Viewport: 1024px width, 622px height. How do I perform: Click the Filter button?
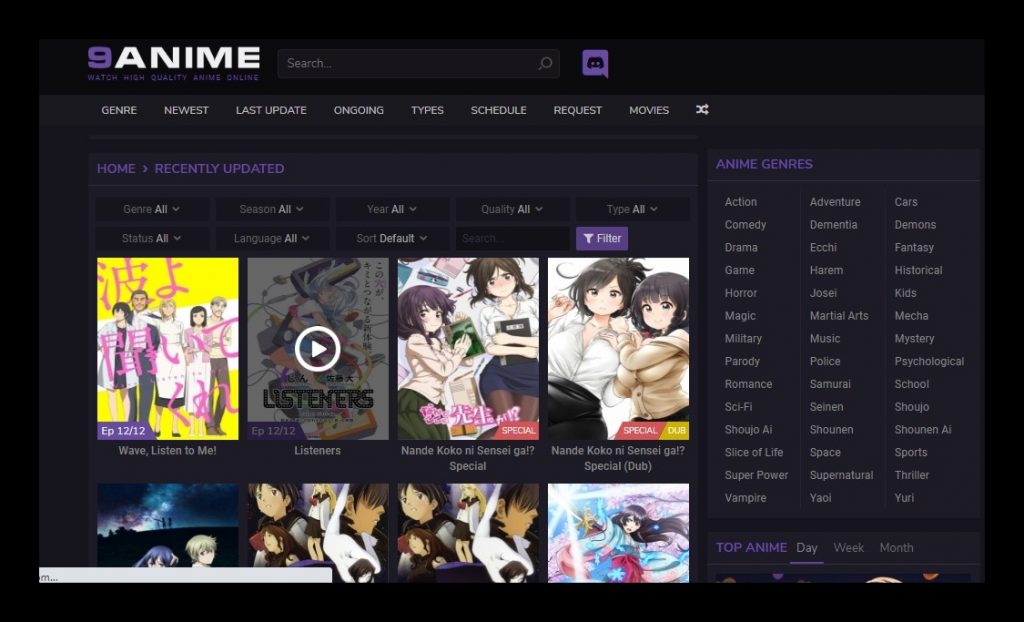click(602, 238)
